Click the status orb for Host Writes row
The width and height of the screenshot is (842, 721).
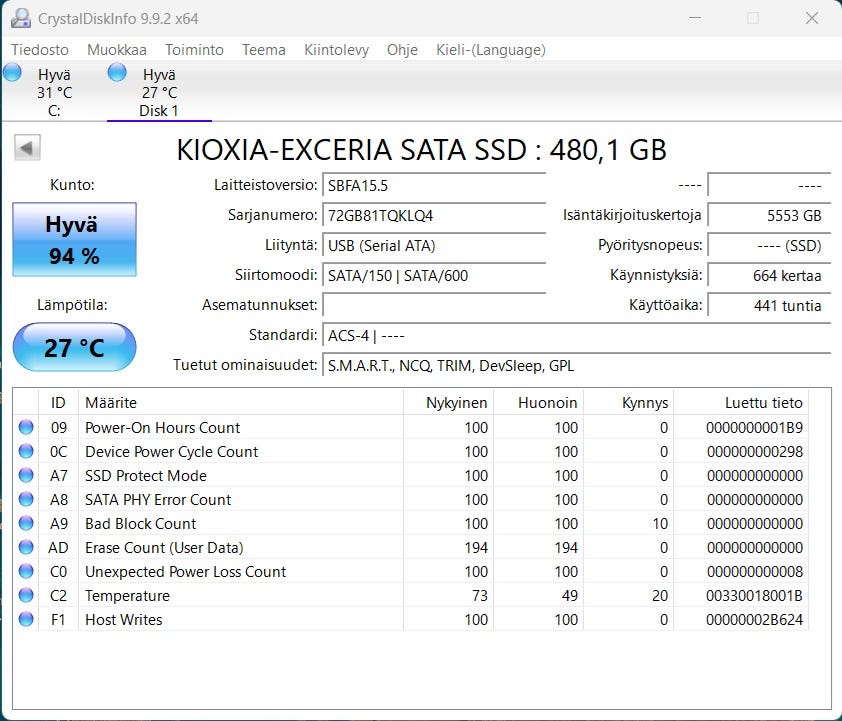pos(26,619)
